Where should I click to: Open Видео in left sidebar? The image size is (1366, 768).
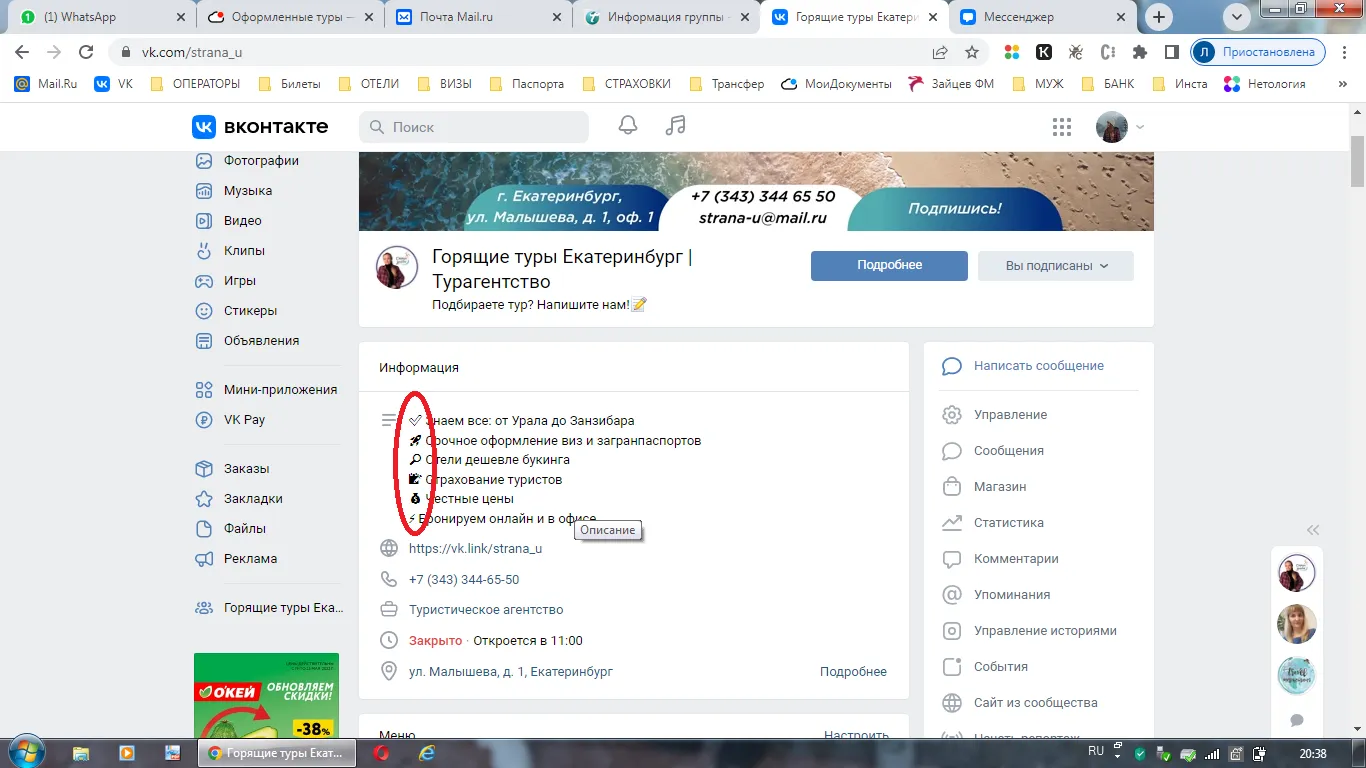(x=228, y=221)
